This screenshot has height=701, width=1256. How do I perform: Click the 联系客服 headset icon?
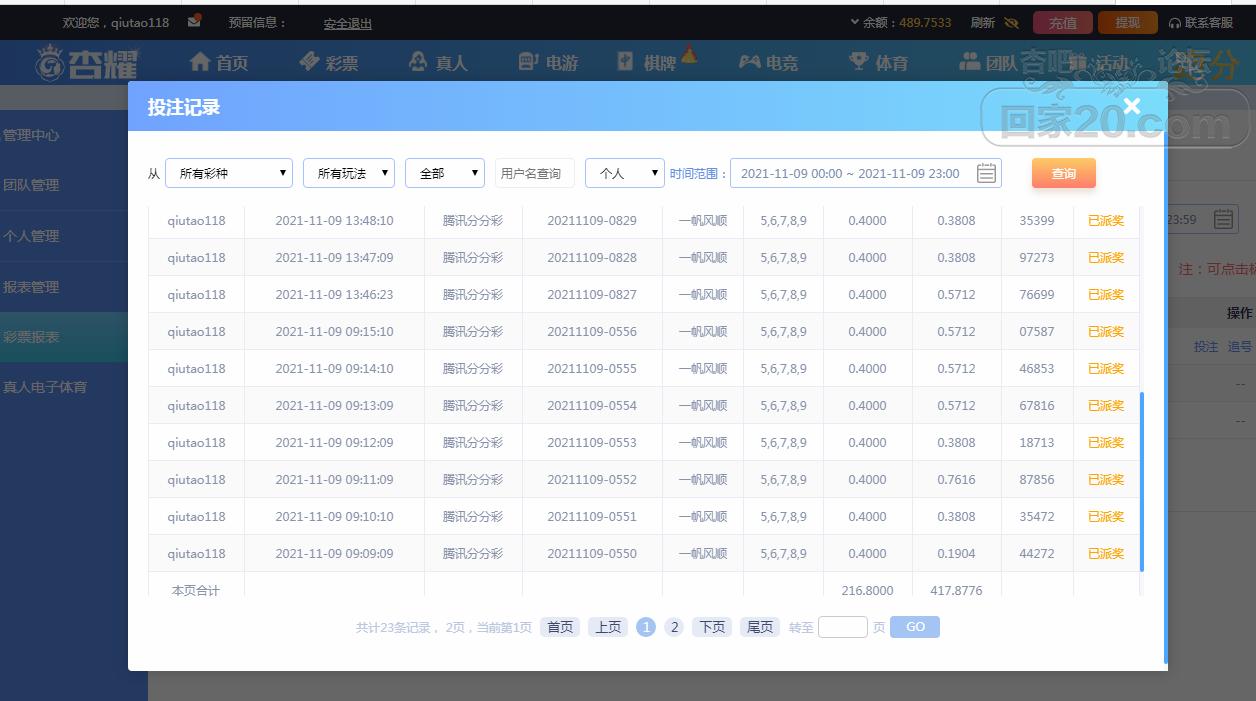[x=1174, y=23]
